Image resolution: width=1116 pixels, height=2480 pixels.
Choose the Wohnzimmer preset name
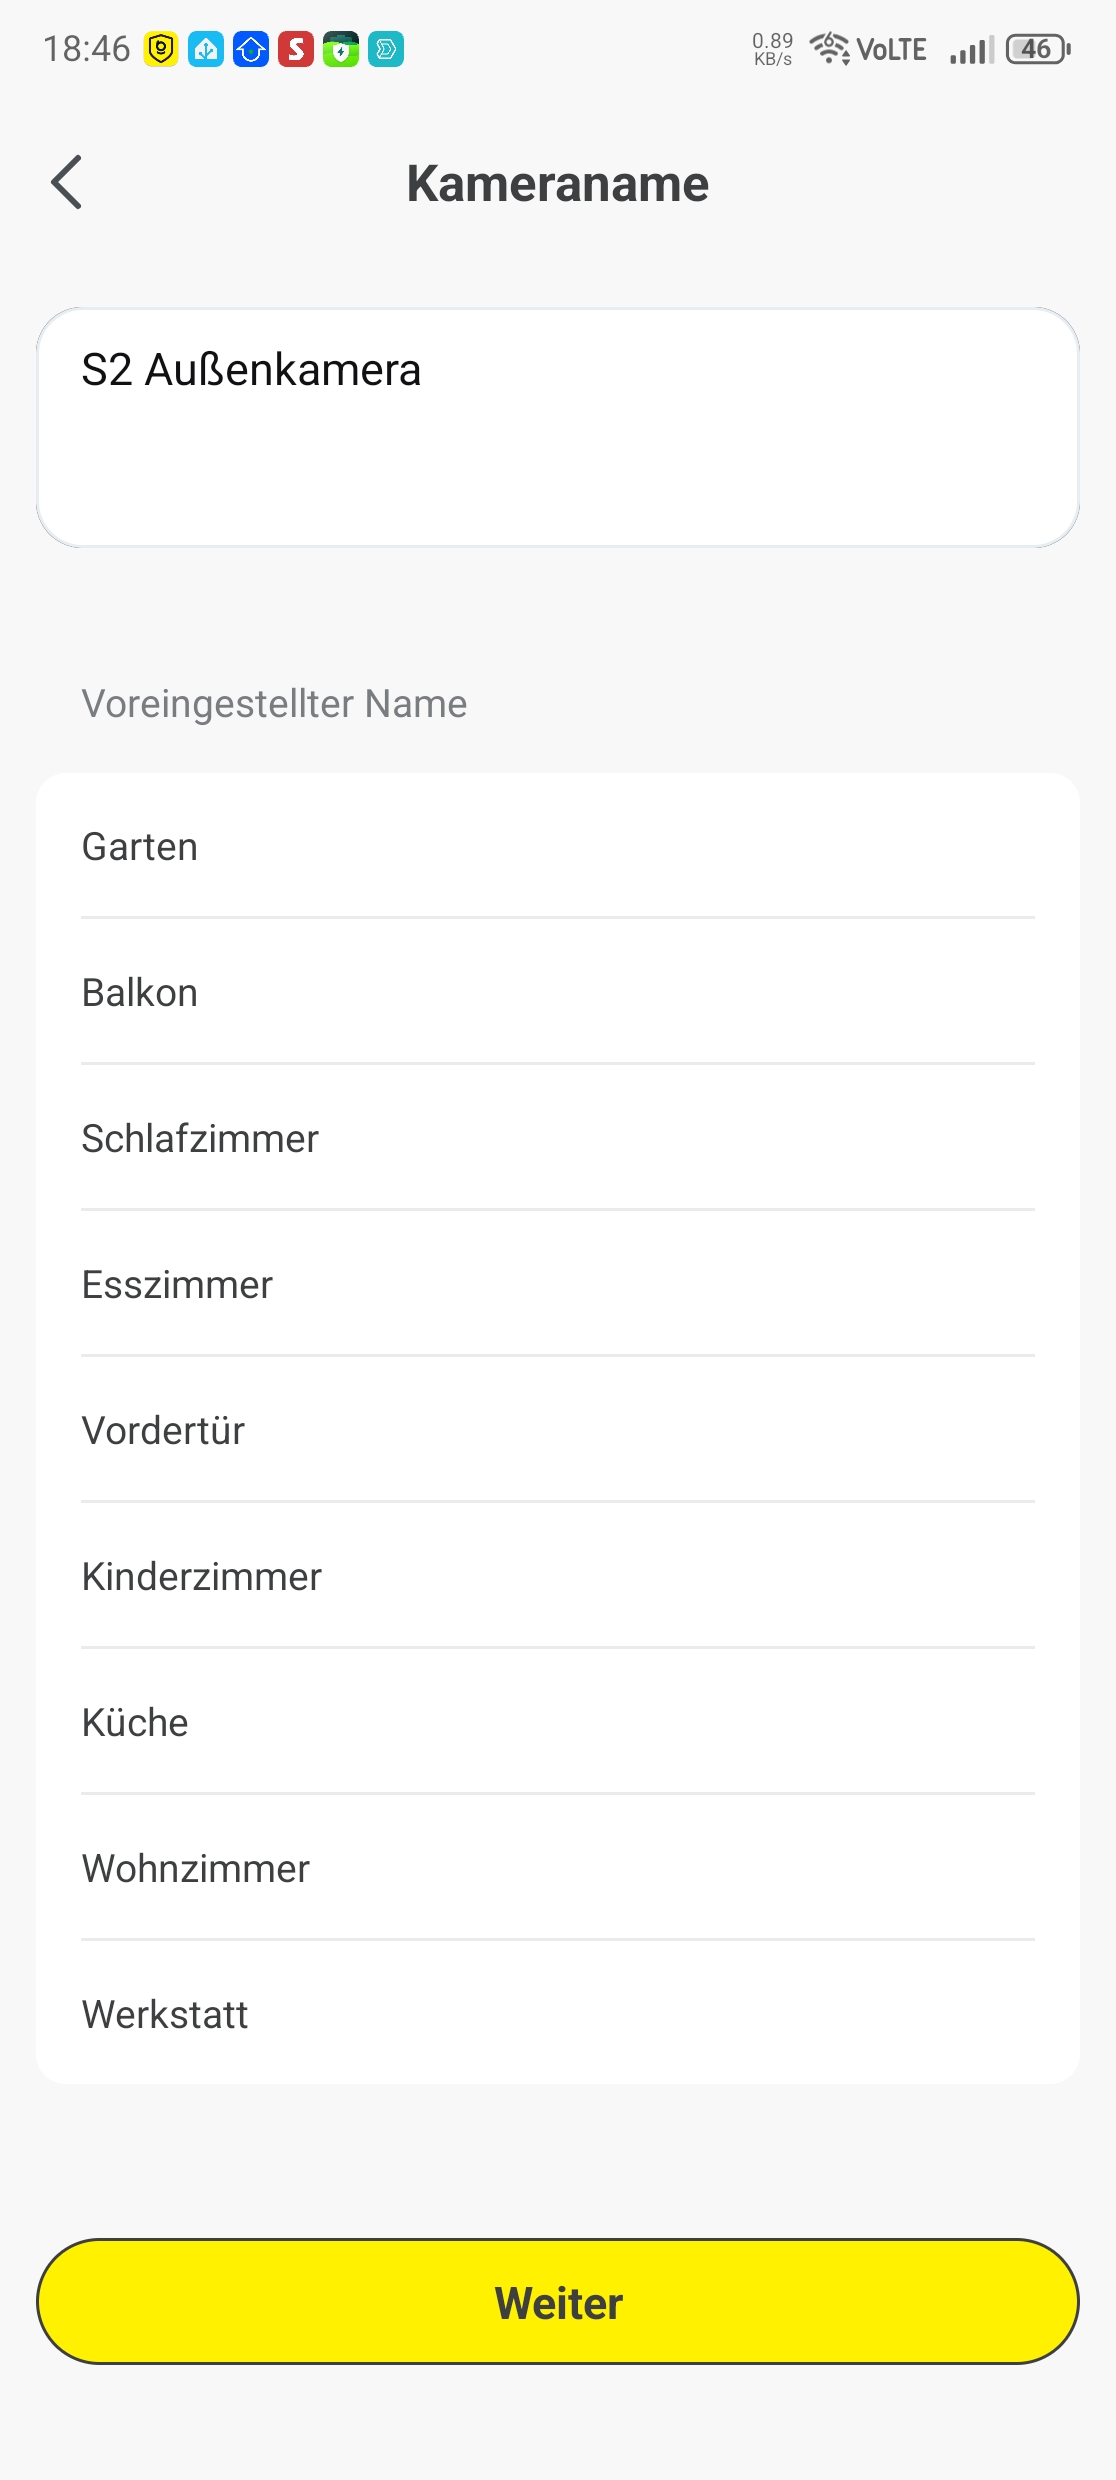click(x=558, y=1869)
